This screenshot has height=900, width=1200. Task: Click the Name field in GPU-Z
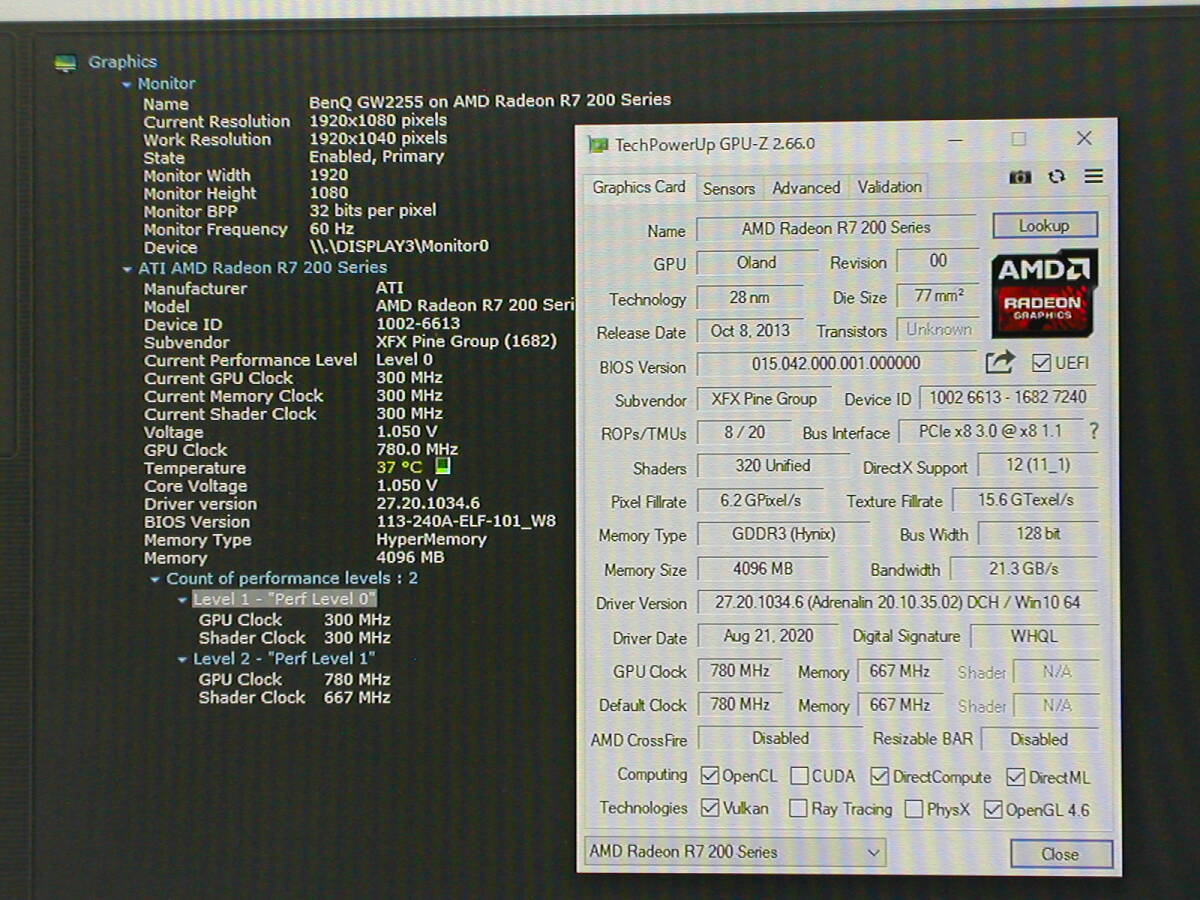836,228
